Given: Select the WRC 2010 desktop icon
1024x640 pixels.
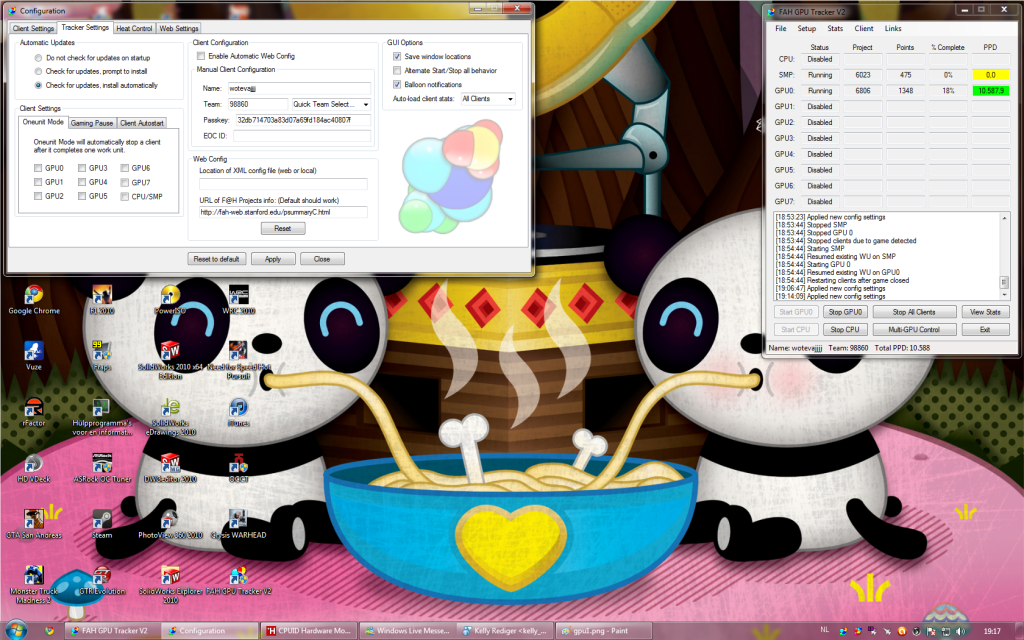Looking at the screenshot, I should pos(238,300).
